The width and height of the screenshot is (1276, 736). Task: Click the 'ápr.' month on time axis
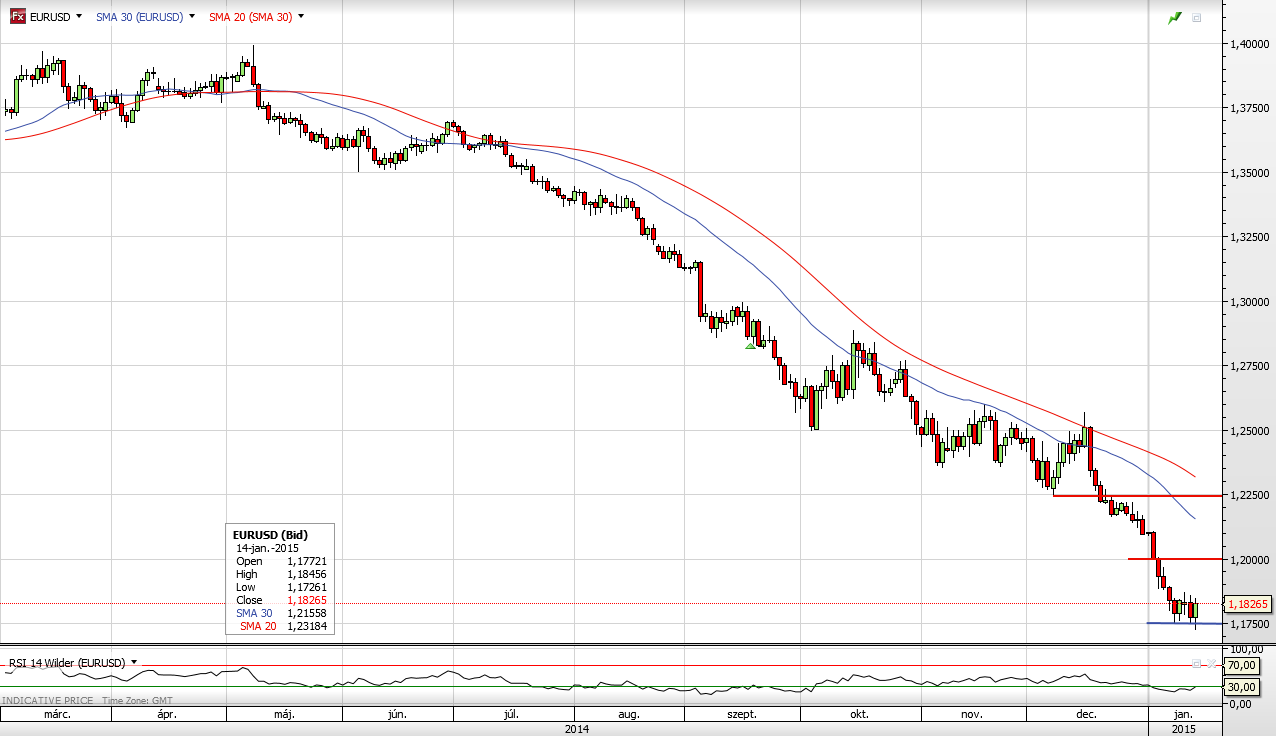coord(167,715)
